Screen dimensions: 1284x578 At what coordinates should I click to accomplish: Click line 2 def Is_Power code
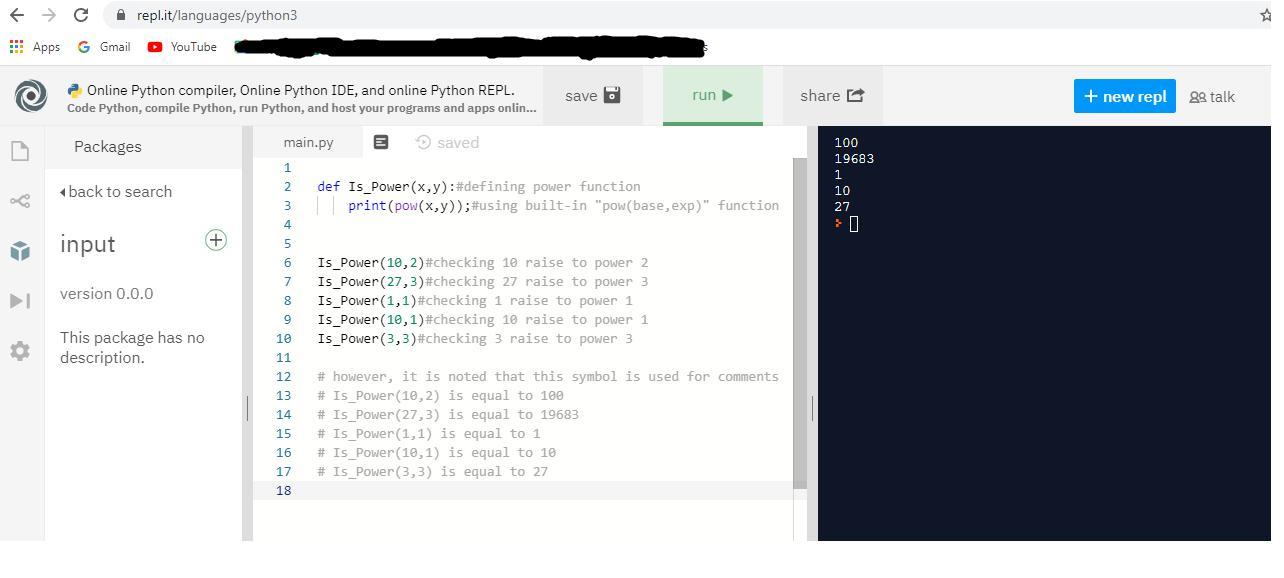click(x=479, y=187)
